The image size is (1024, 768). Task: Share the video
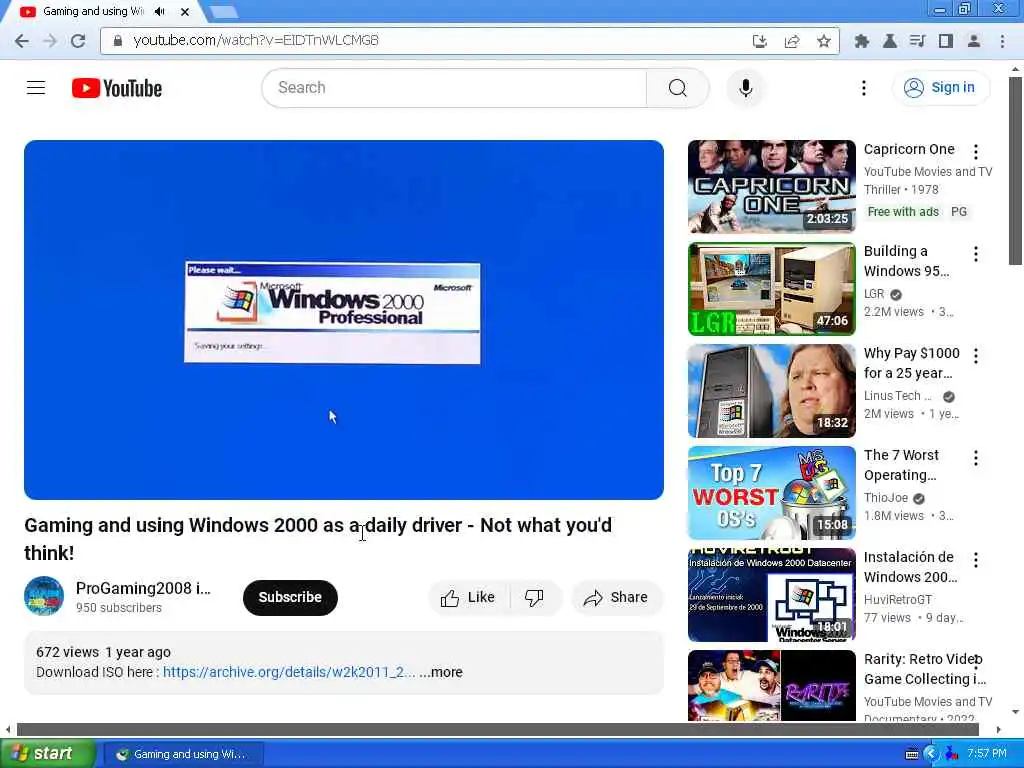[x=616, y=597]
